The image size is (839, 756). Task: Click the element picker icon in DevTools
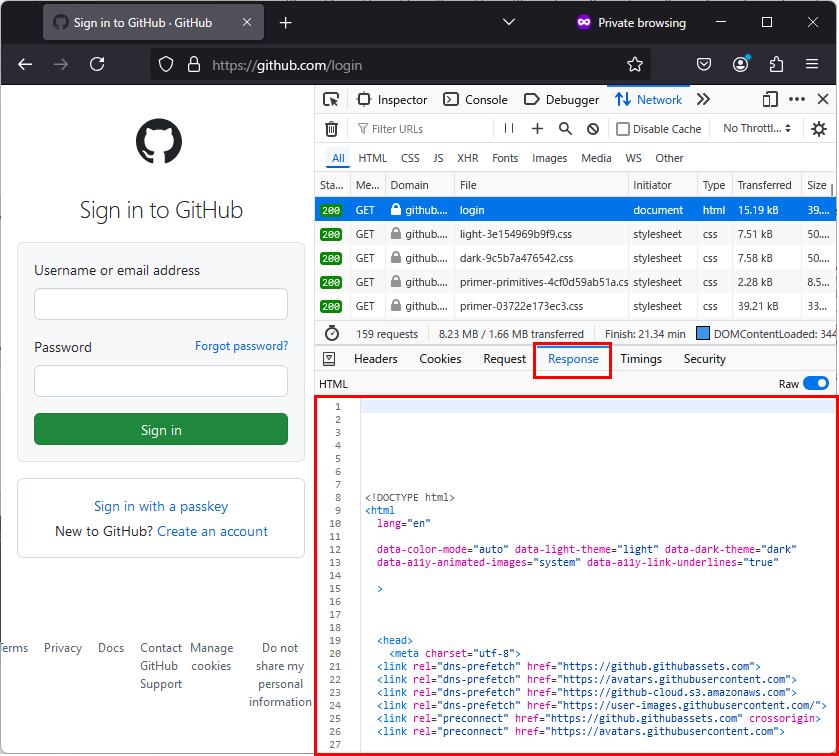331,100
